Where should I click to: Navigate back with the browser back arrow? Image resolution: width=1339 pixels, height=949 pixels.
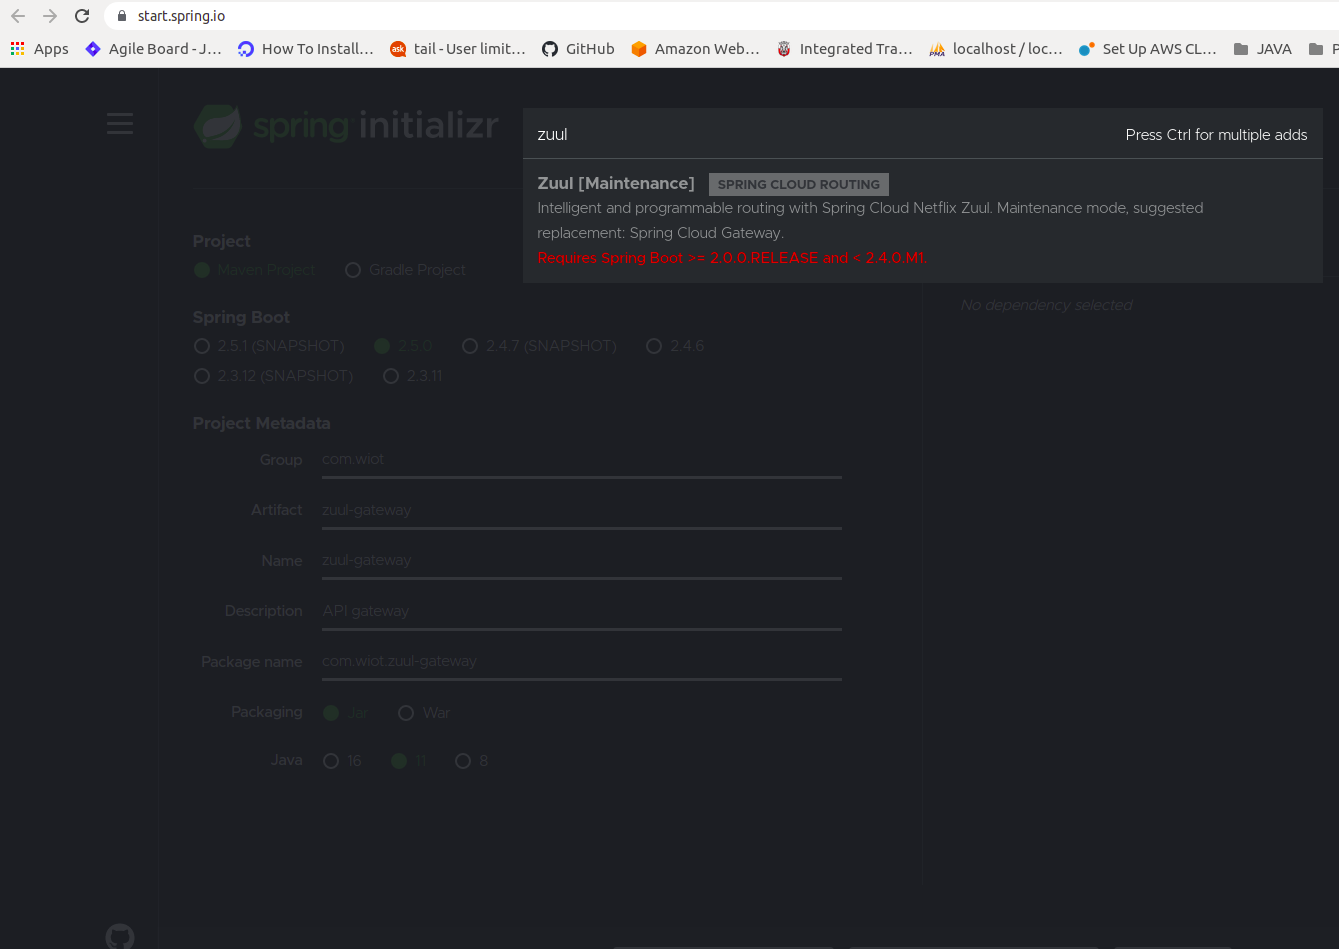[x=17, y=15]
